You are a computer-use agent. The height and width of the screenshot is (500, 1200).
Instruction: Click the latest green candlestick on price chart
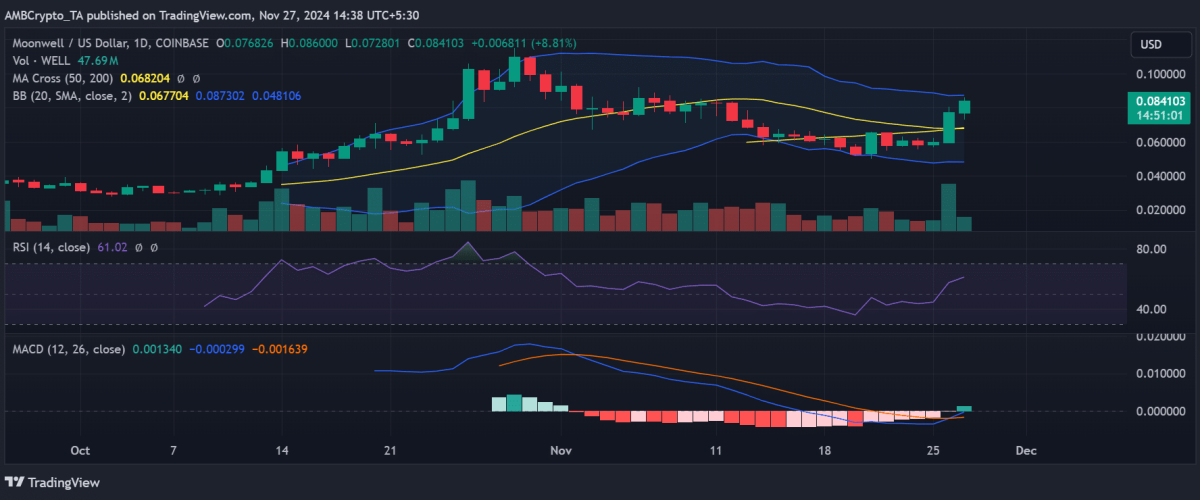[x=964, y=107]
